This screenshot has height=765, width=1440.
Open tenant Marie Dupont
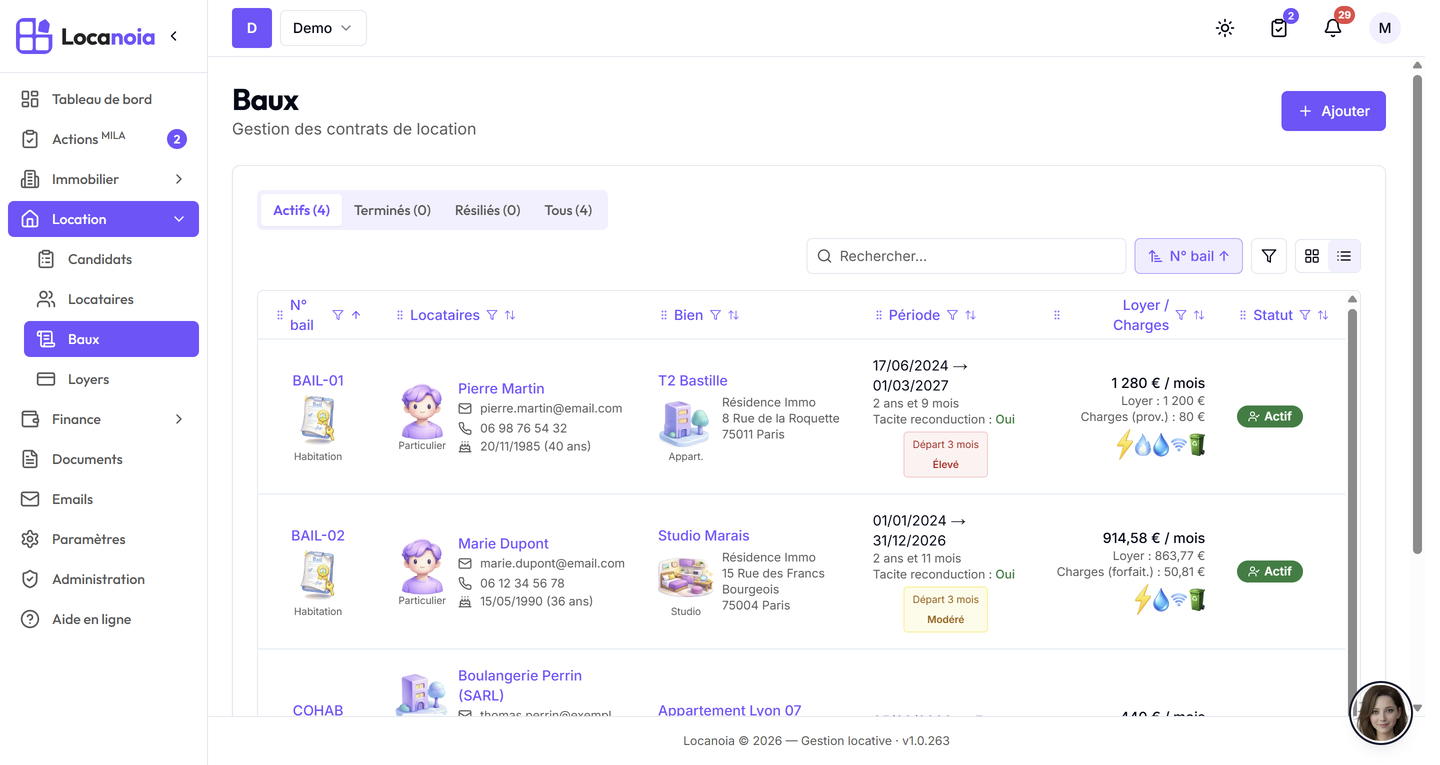(x=503, y=543)
